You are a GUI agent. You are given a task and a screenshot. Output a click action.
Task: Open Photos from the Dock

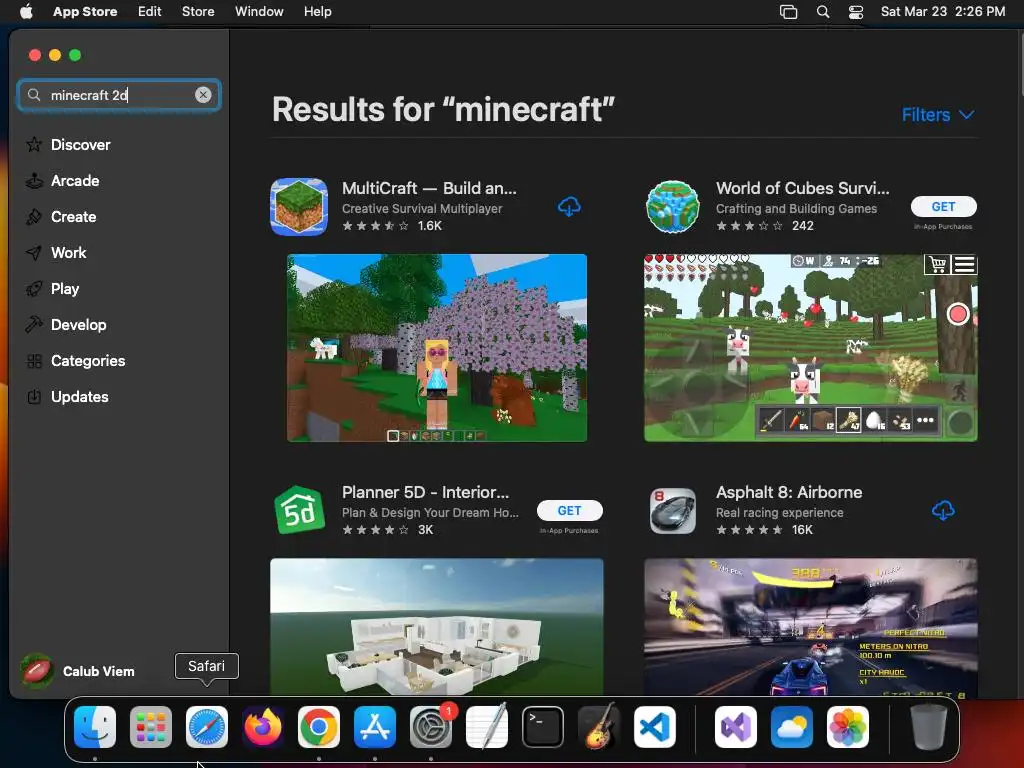[x=848, y=727]
